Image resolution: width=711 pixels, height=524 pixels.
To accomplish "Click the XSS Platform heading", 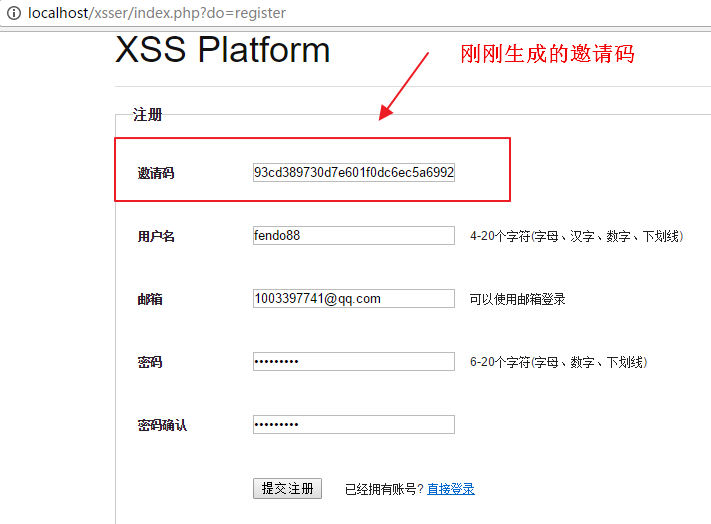I will [x=223, y=49].
